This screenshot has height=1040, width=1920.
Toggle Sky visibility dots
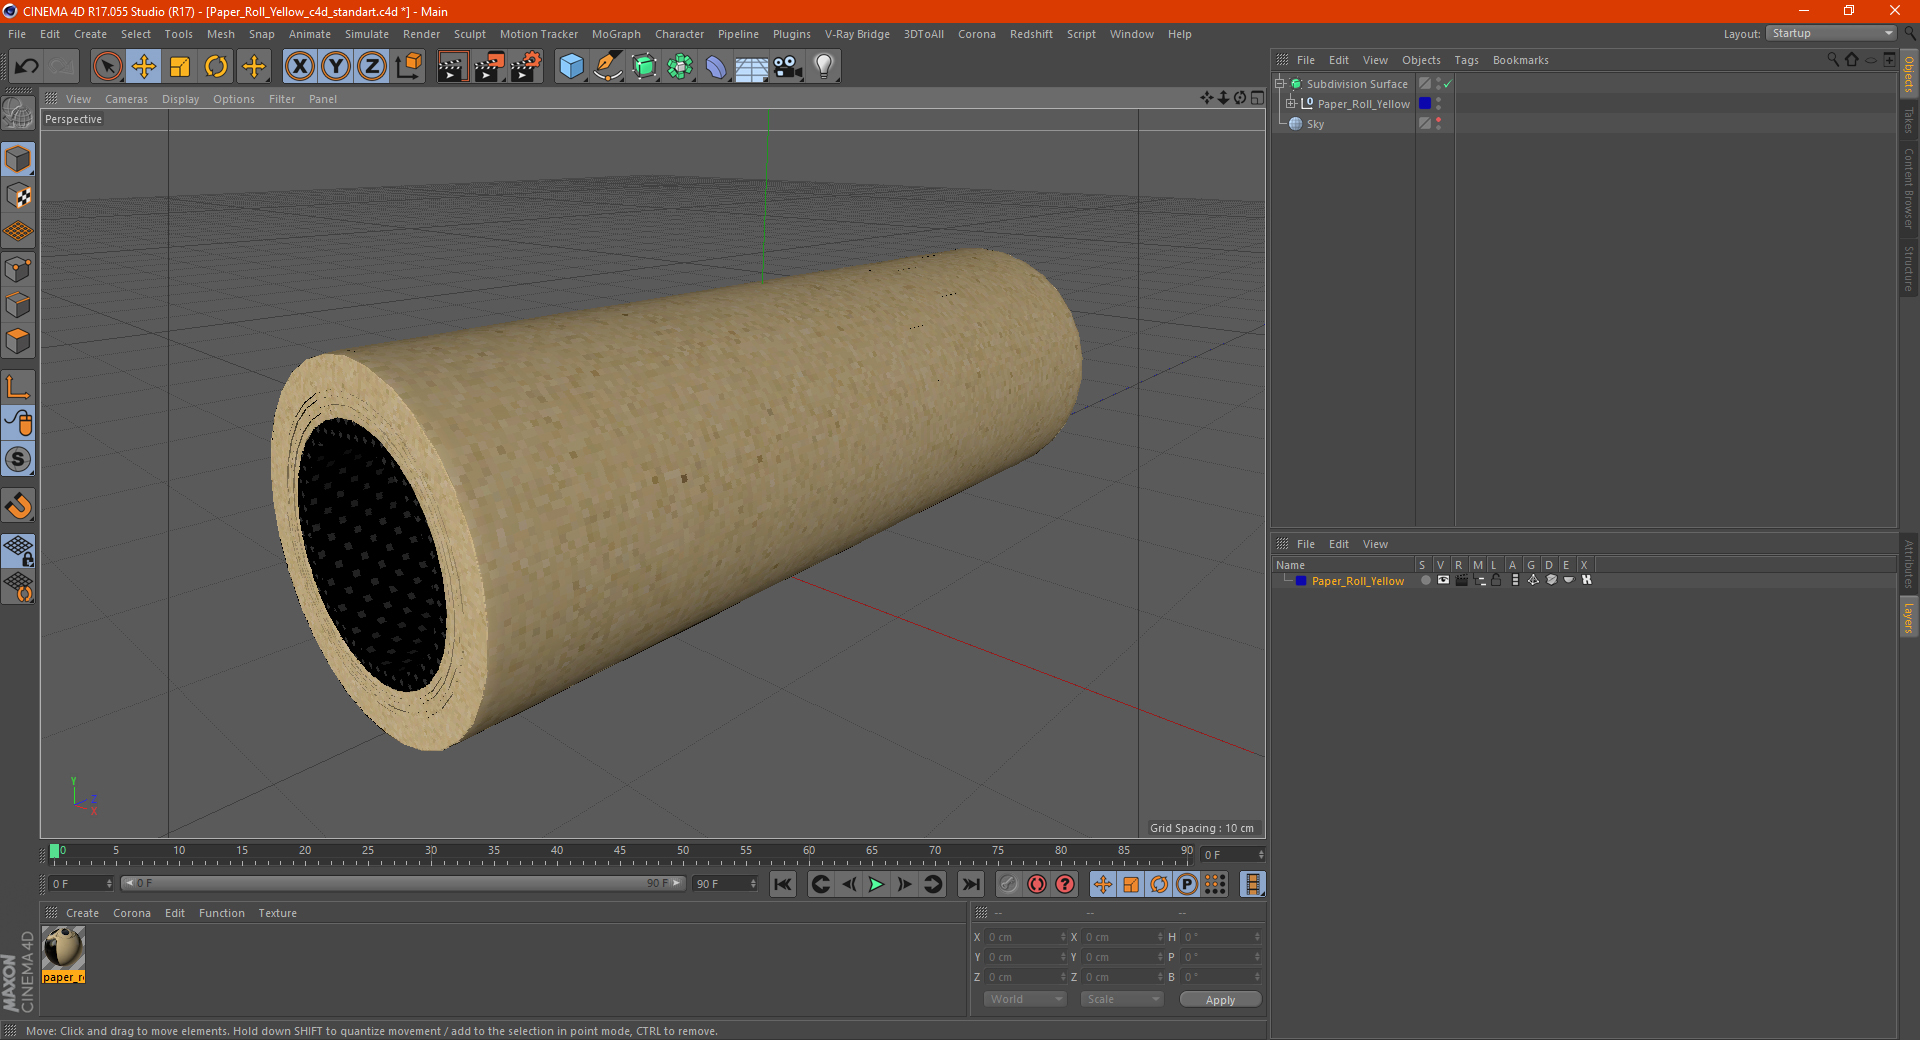point(1438,123)
